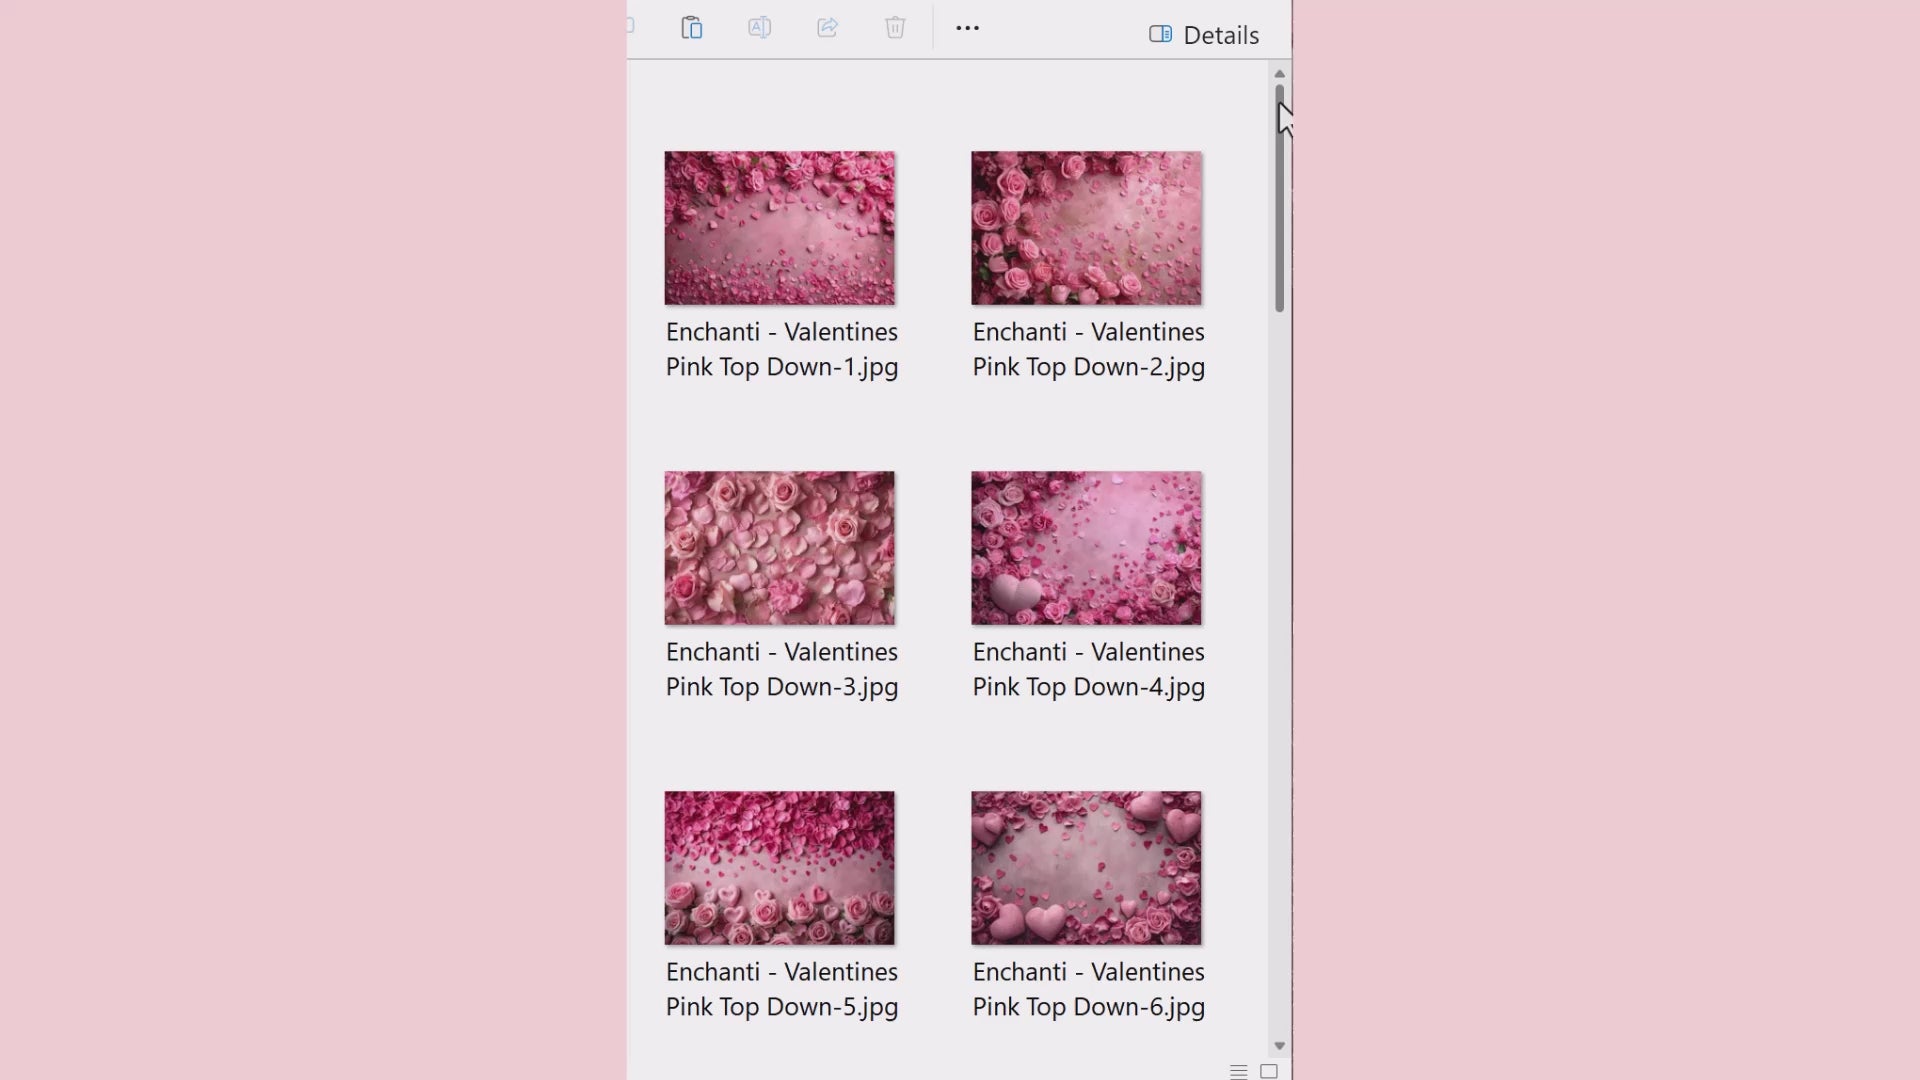1920x1080 pixels.
Task: Open the See more three-dots menu
Action: [x=967, y=28]
